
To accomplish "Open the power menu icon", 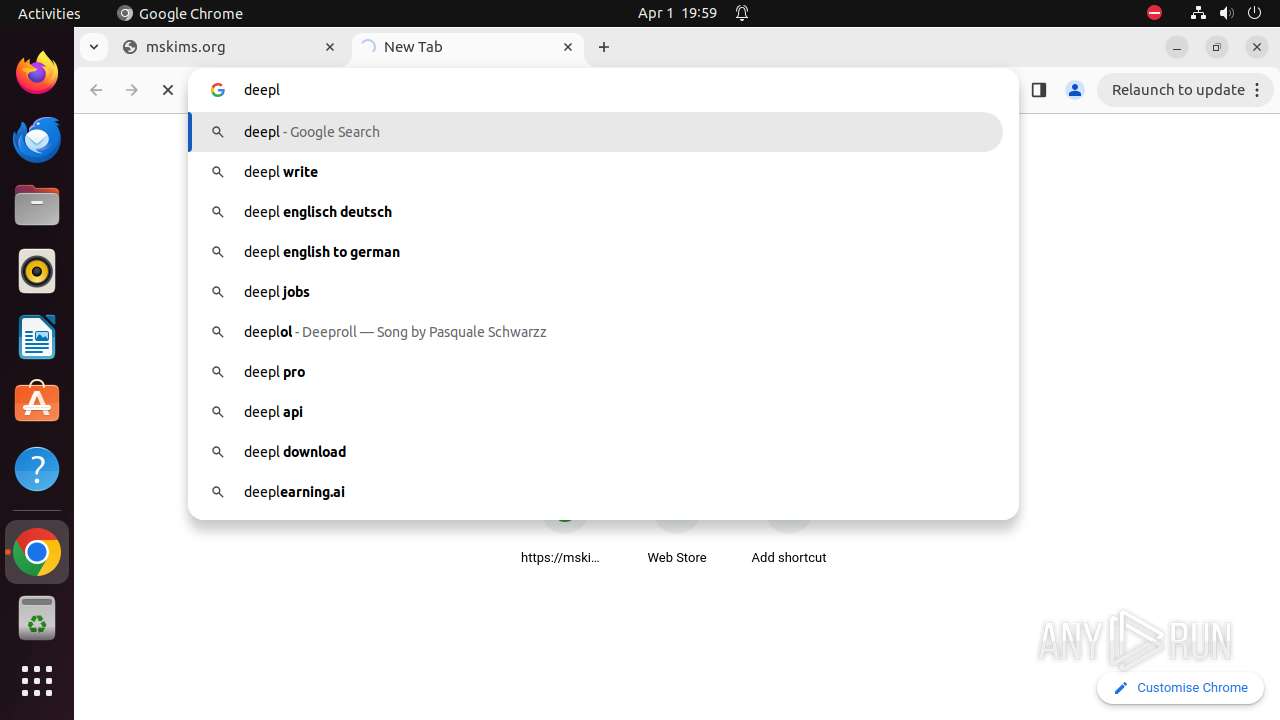I will (1254, 13).
